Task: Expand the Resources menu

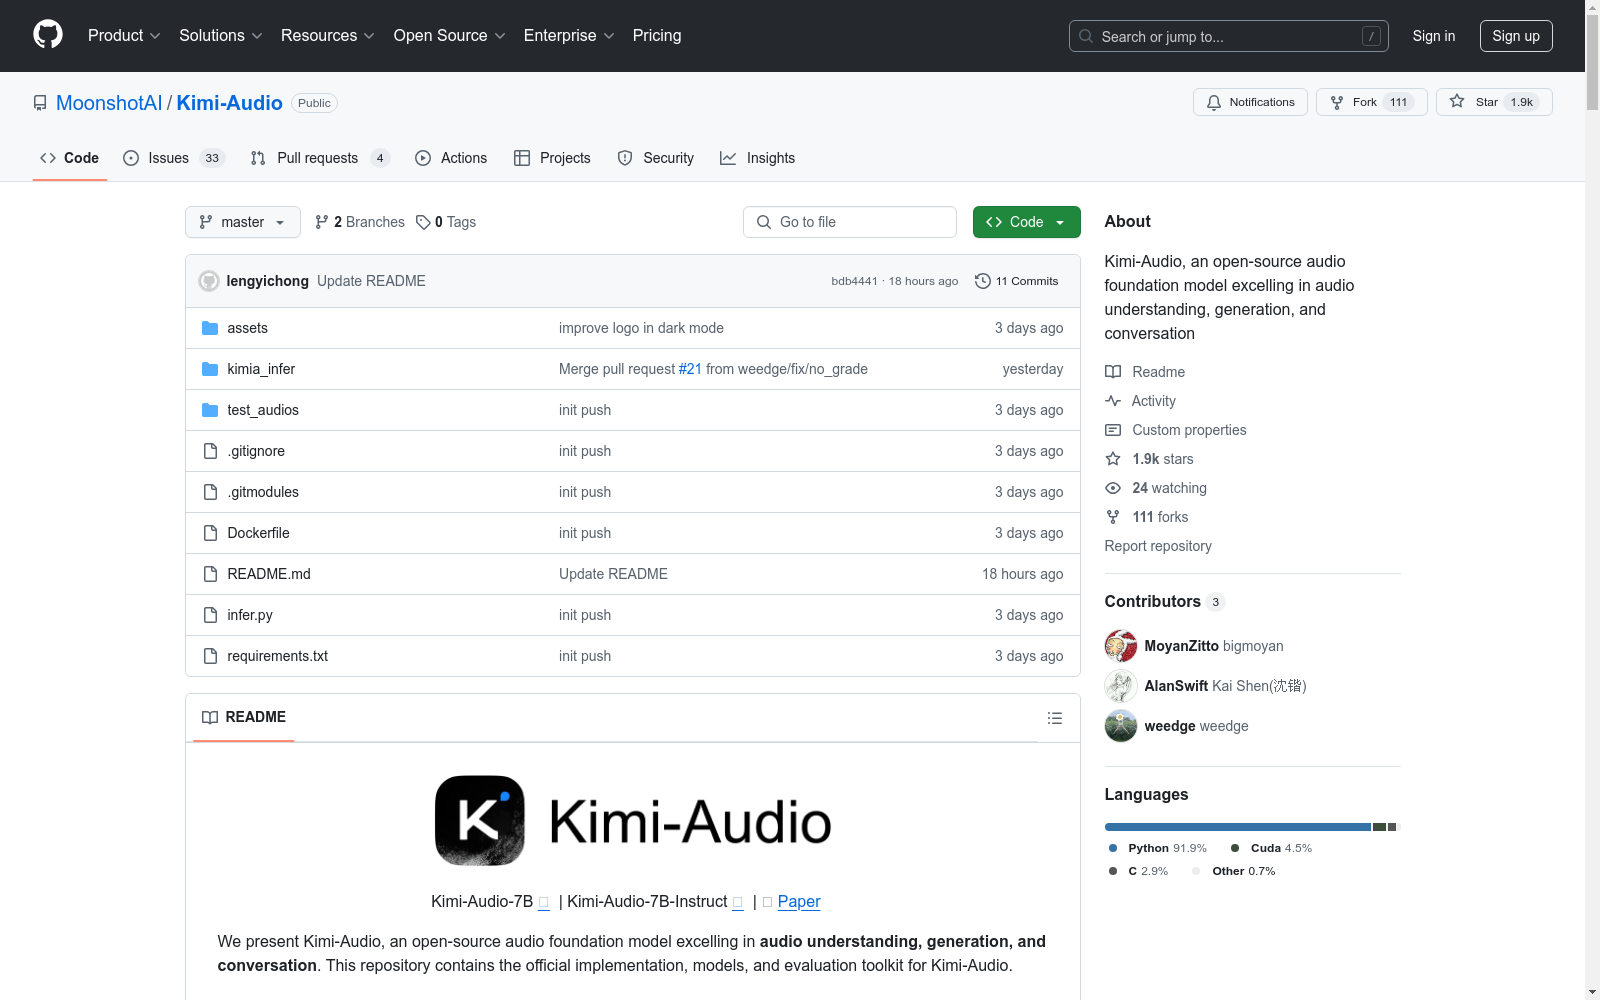Action: [x=327, y=35]
